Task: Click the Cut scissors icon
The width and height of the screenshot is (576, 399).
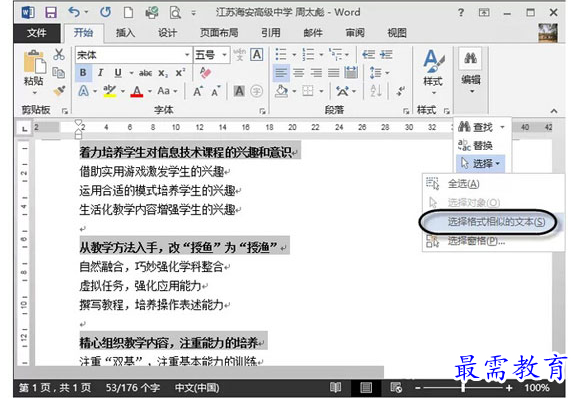Action: click(x=59, y=55)
